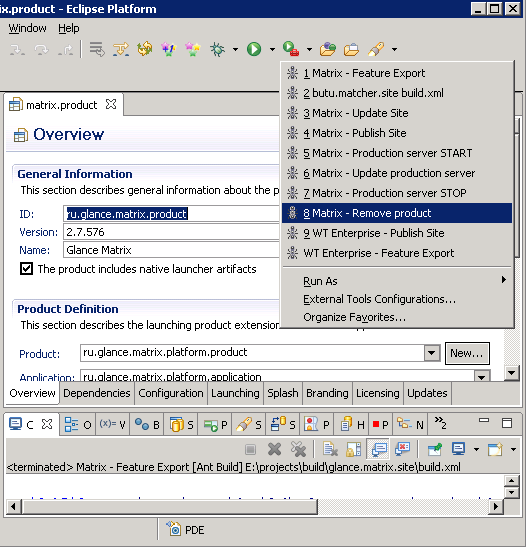This screenshot has width=526, height=547.
Task: Click the Name field 'Glance Matrix'
Action: click(x=171, y=250)
